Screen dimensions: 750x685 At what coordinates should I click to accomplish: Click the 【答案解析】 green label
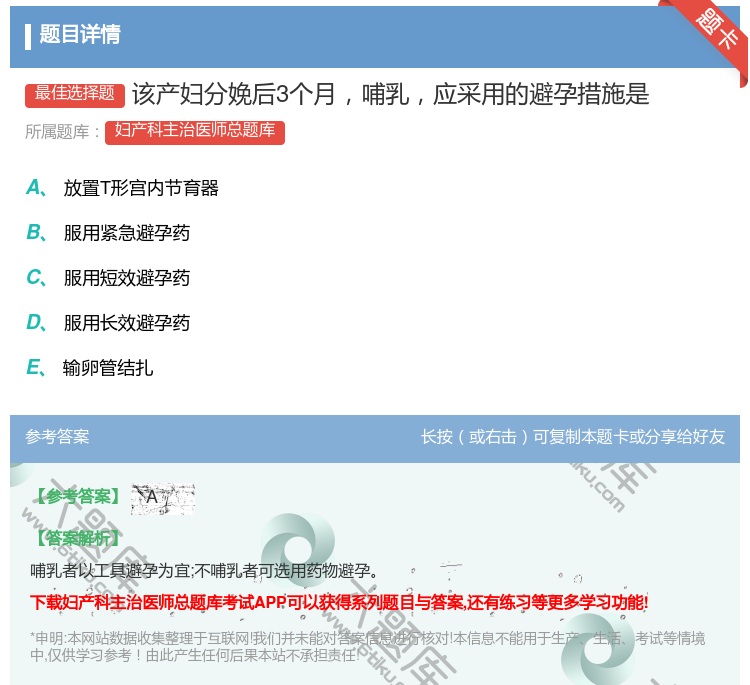coord(78,539)
